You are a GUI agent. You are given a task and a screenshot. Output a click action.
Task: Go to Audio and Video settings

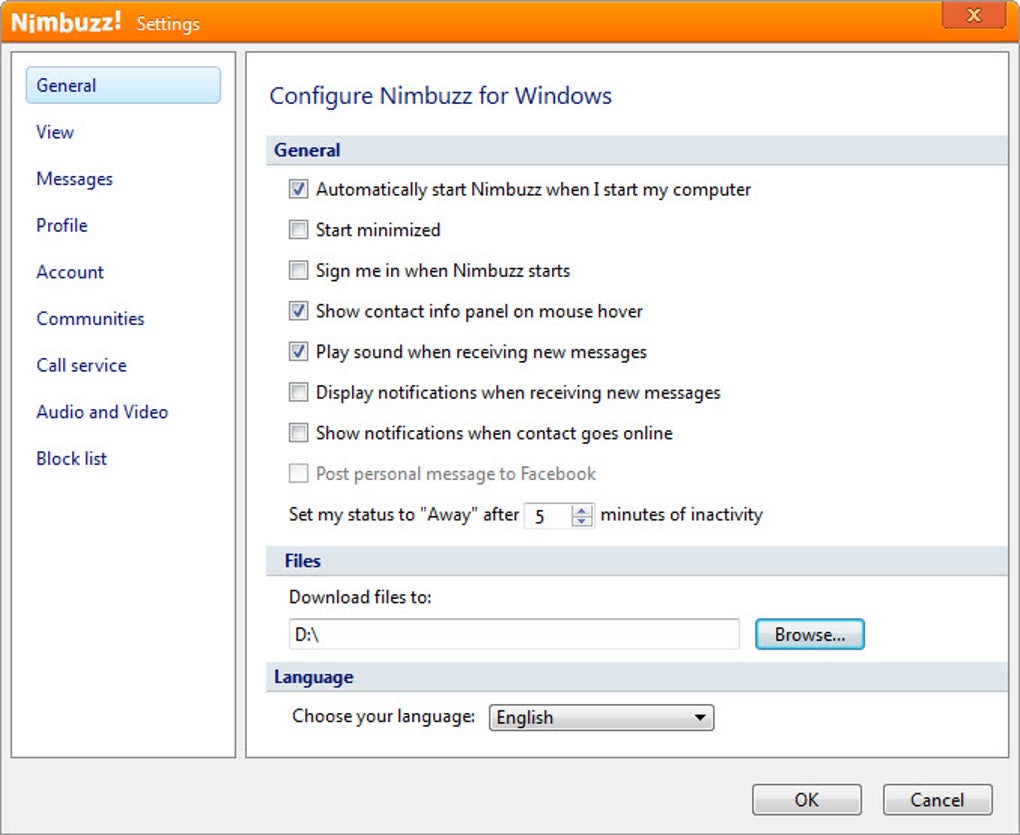coord(102,412)
